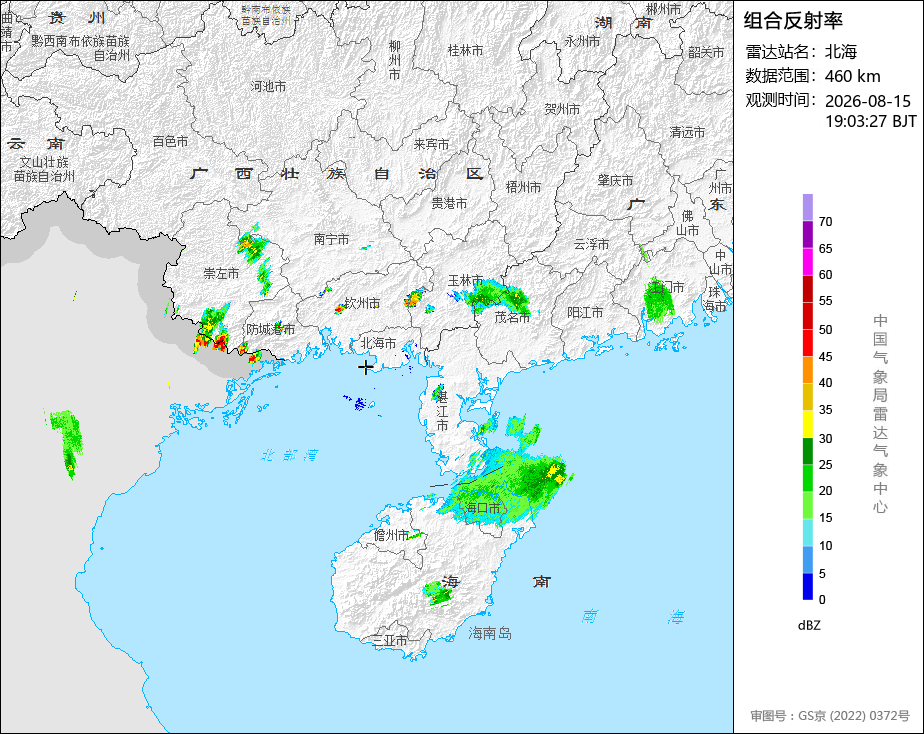Click the yellow 30 dBZ legend swatch
Screen dimensions: 924x734
tap(807, 424)
